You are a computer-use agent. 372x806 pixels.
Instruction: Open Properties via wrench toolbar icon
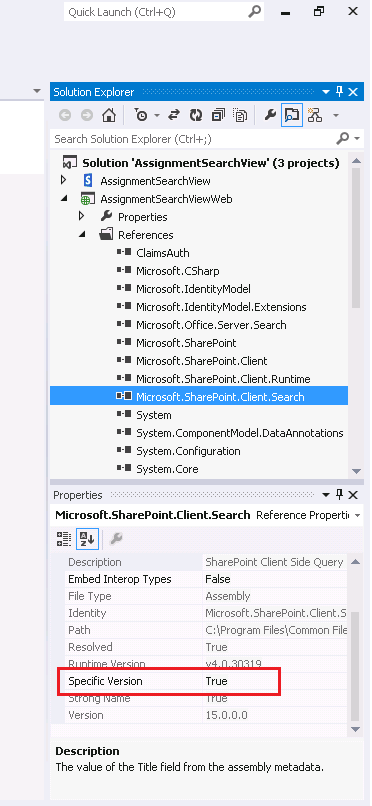pos(270,115)
